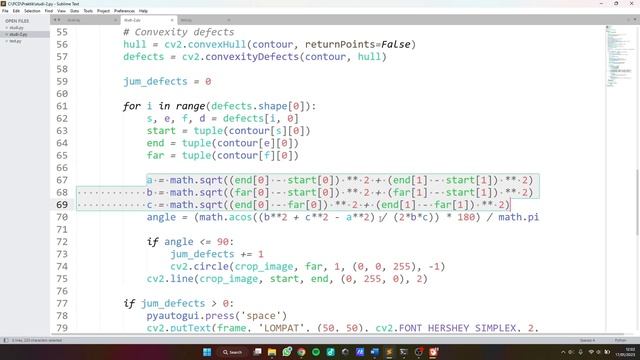Screen dimensions: 640x360
Task: Click the battery icon in system tray
Action: pyautogui.click(x=607, y=352)
